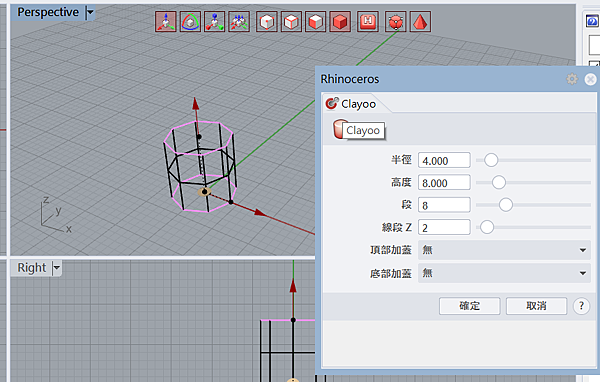600x382 pixels.
Task: Enable face selection mode cube icon
Action: [x=316, y=21]
